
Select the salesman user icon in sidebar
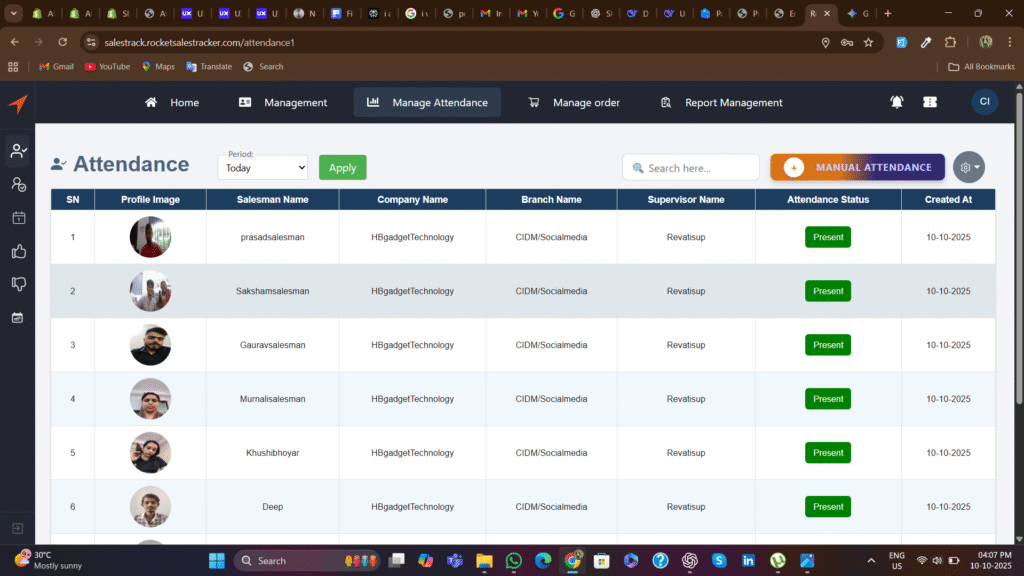click(x=18, y=151)
